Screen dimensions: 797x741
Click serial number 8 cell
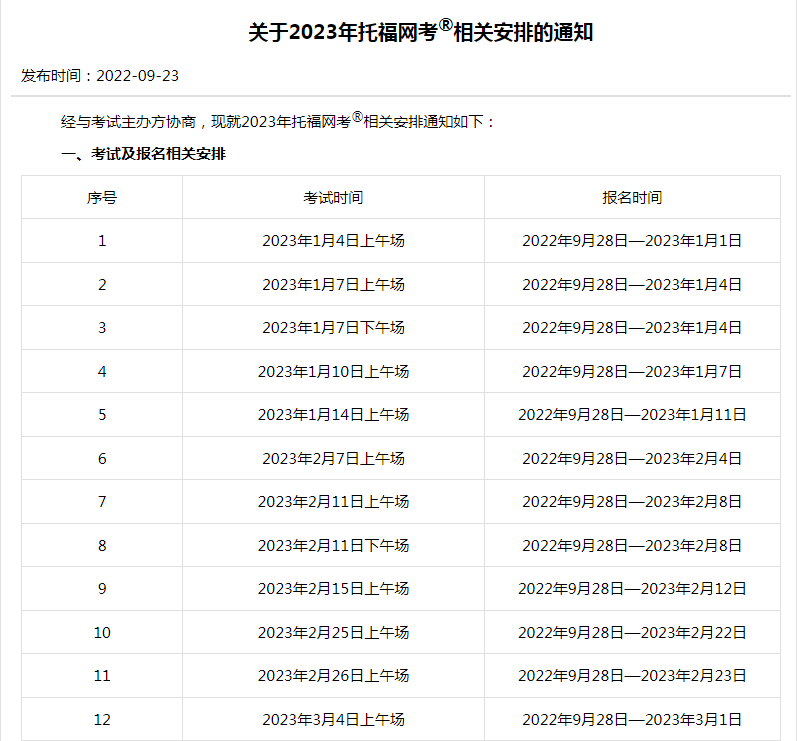tap(102, 545)
